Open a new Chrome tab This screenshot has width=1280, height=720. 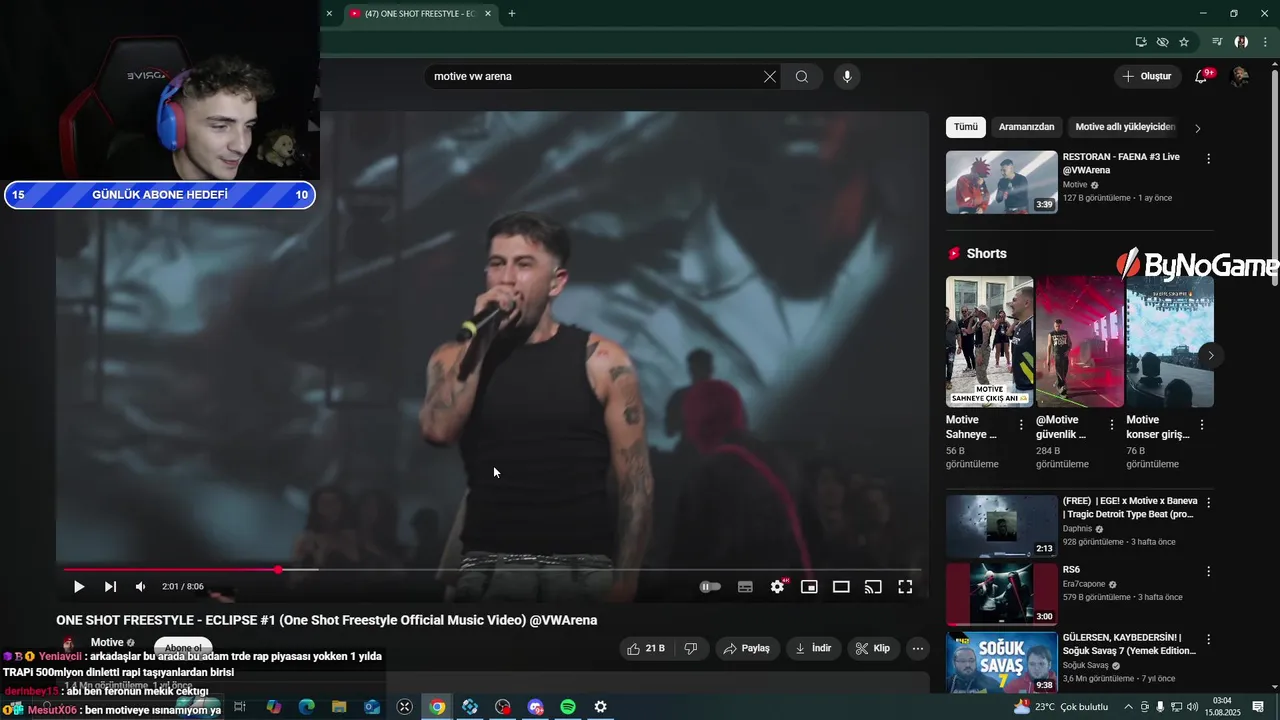tap(512, 14)
